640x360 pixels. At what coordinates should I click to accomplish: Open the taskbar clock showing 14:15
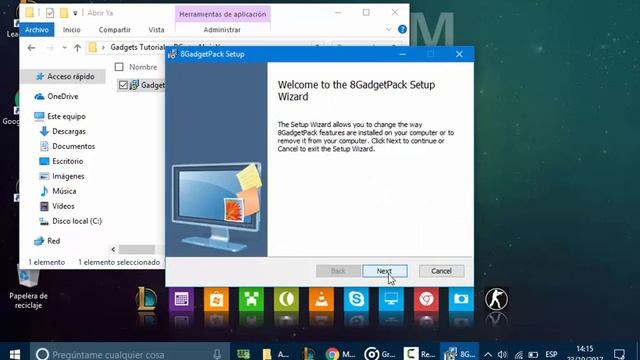[585, 353]
